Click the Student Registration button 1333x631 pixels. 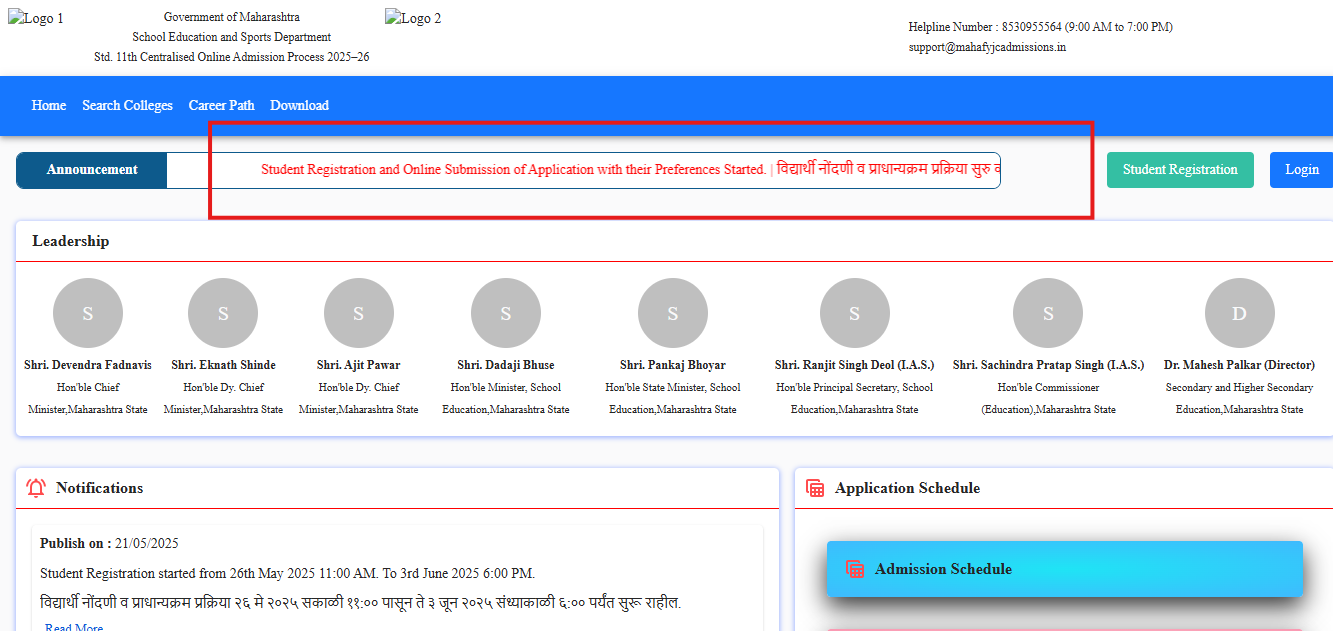(x=1180, y=170)
